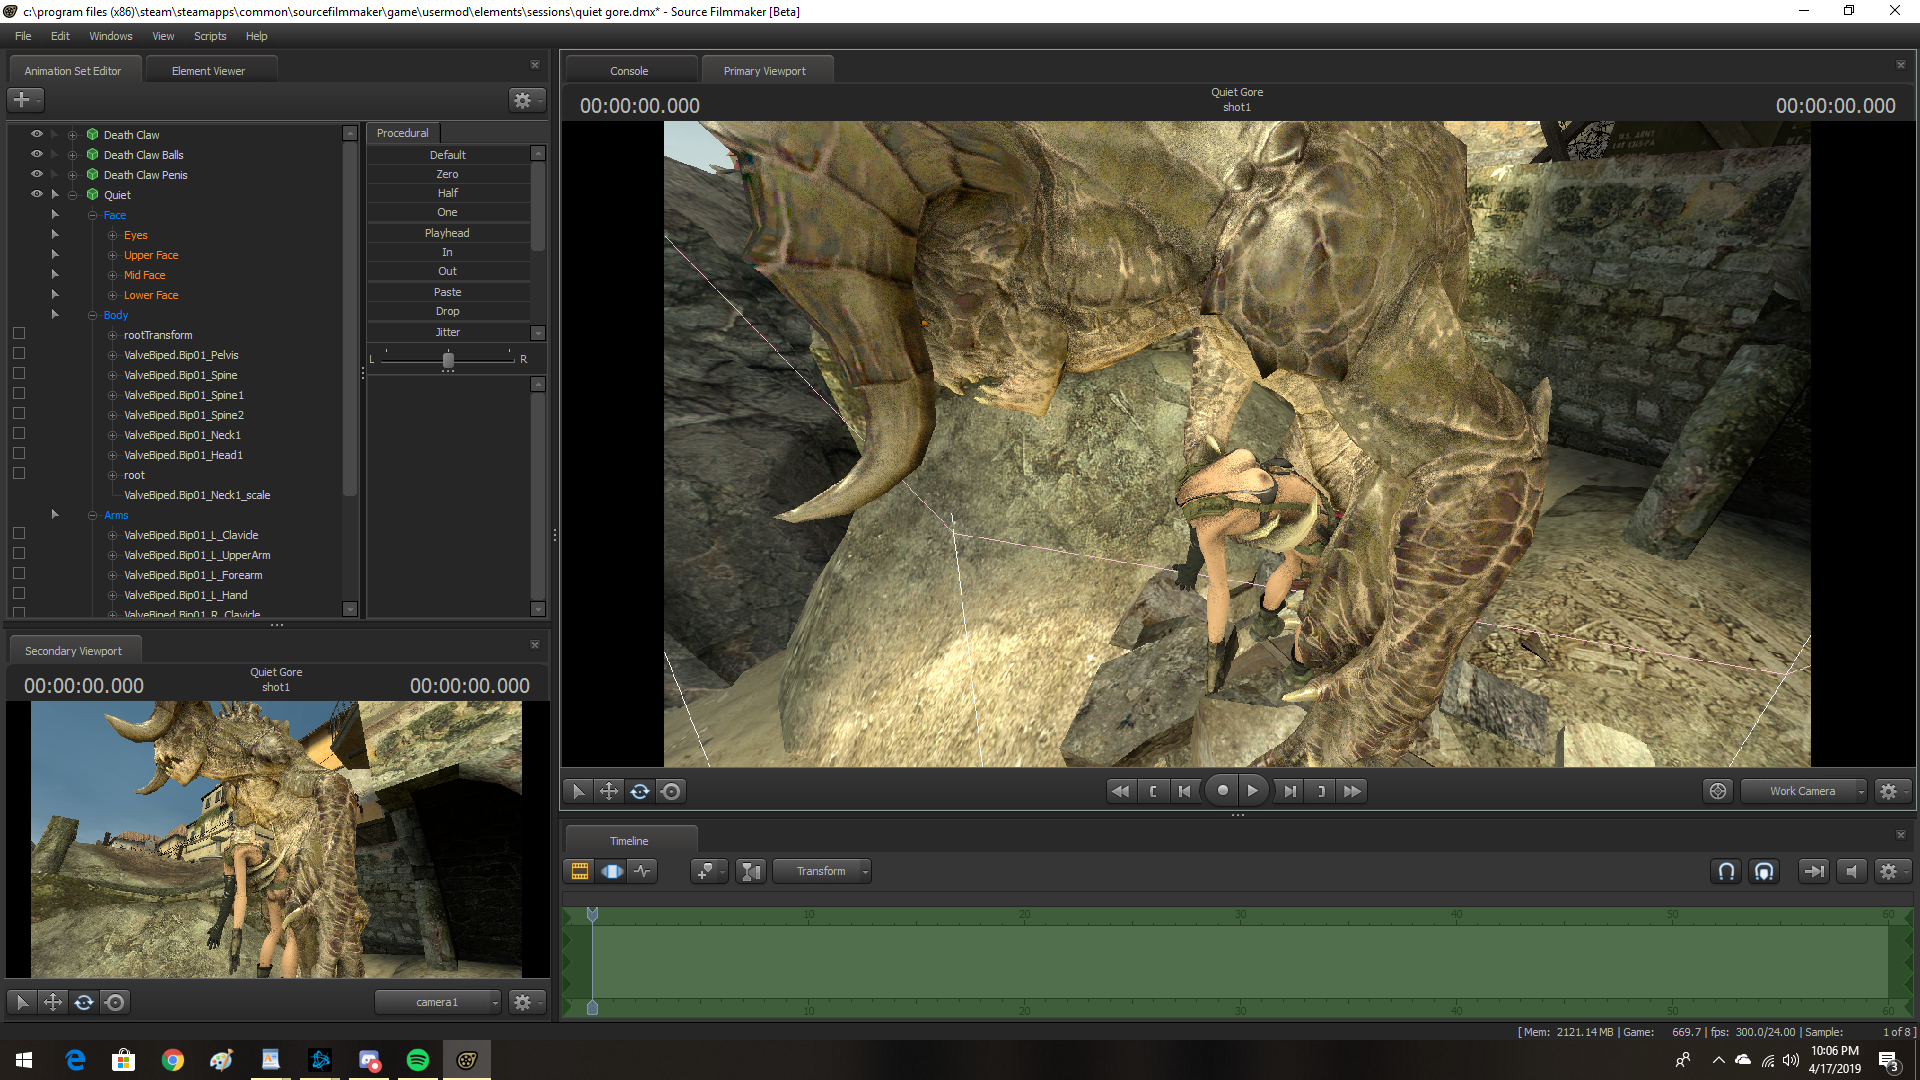
Task: Select the rotate manipulator in primary viewport
Action: coord(640,791)
